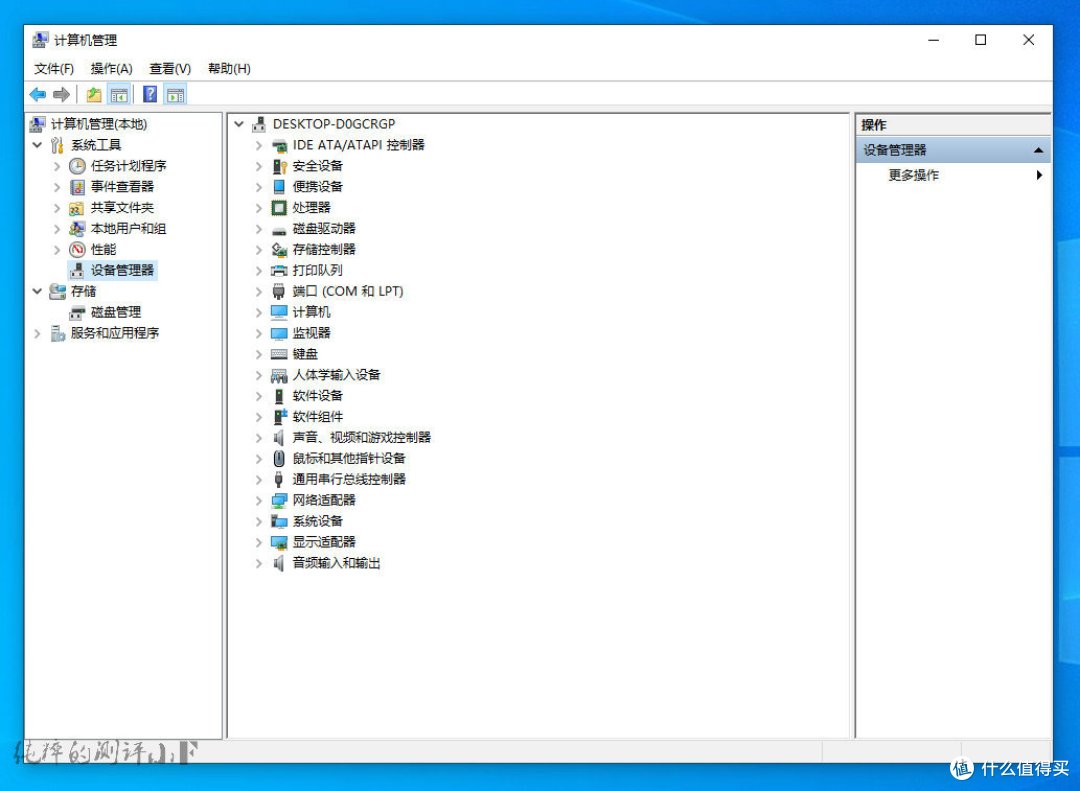Open the 文件(F) menu

click(52, 68)
